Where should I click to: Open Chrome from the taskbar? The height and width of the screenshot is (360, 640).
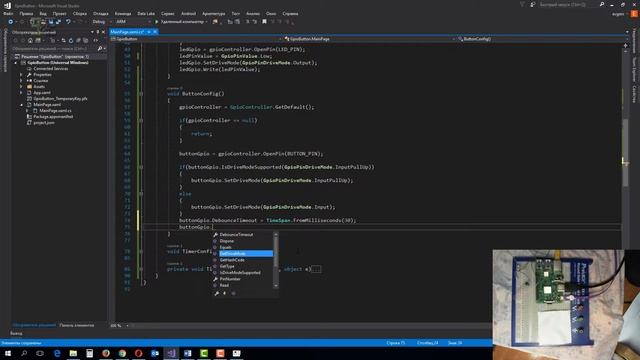point(122,353)
